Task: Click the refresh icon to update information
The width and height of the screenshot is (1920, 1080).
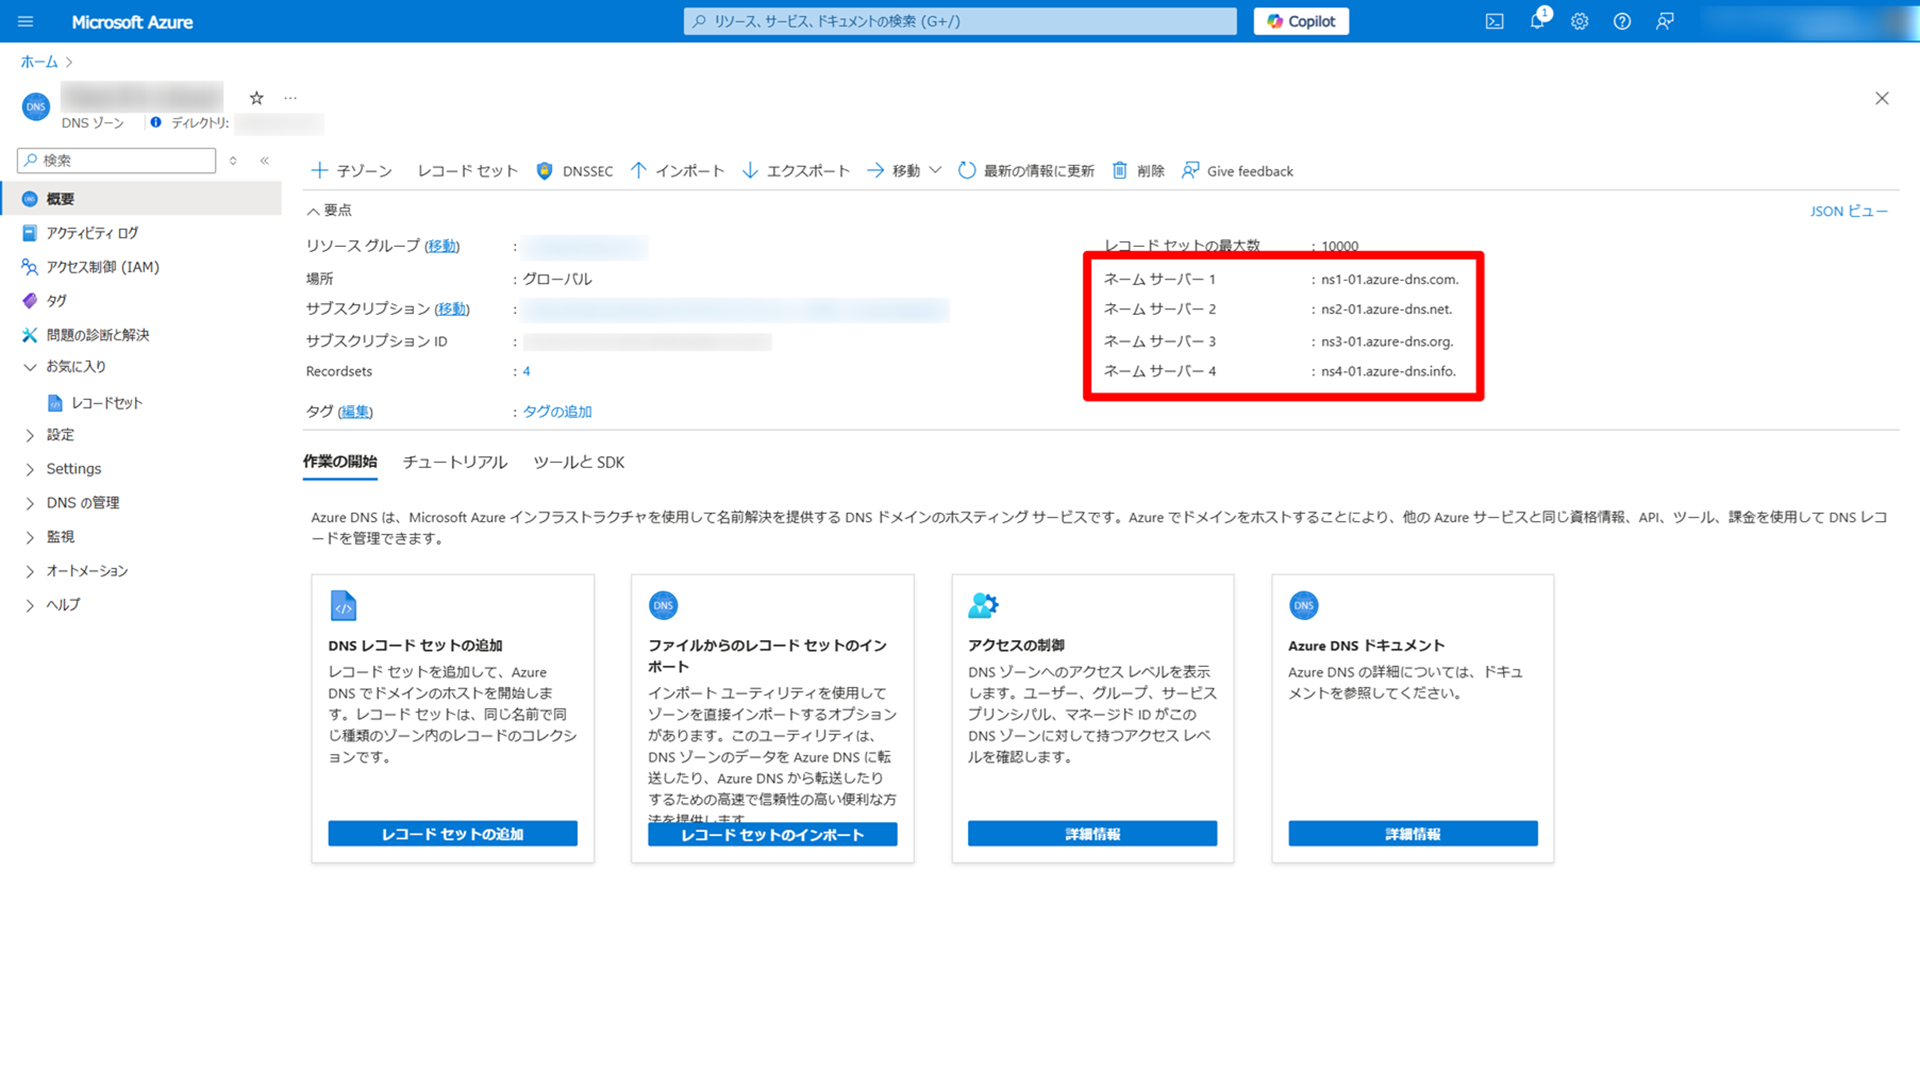Action: tap(967, 171)
